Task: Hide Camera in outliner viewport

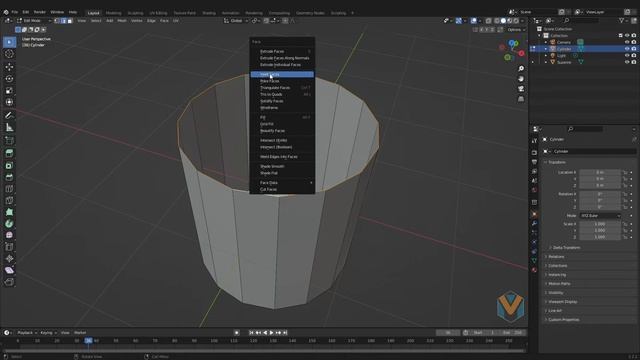Action: (627, 42)
